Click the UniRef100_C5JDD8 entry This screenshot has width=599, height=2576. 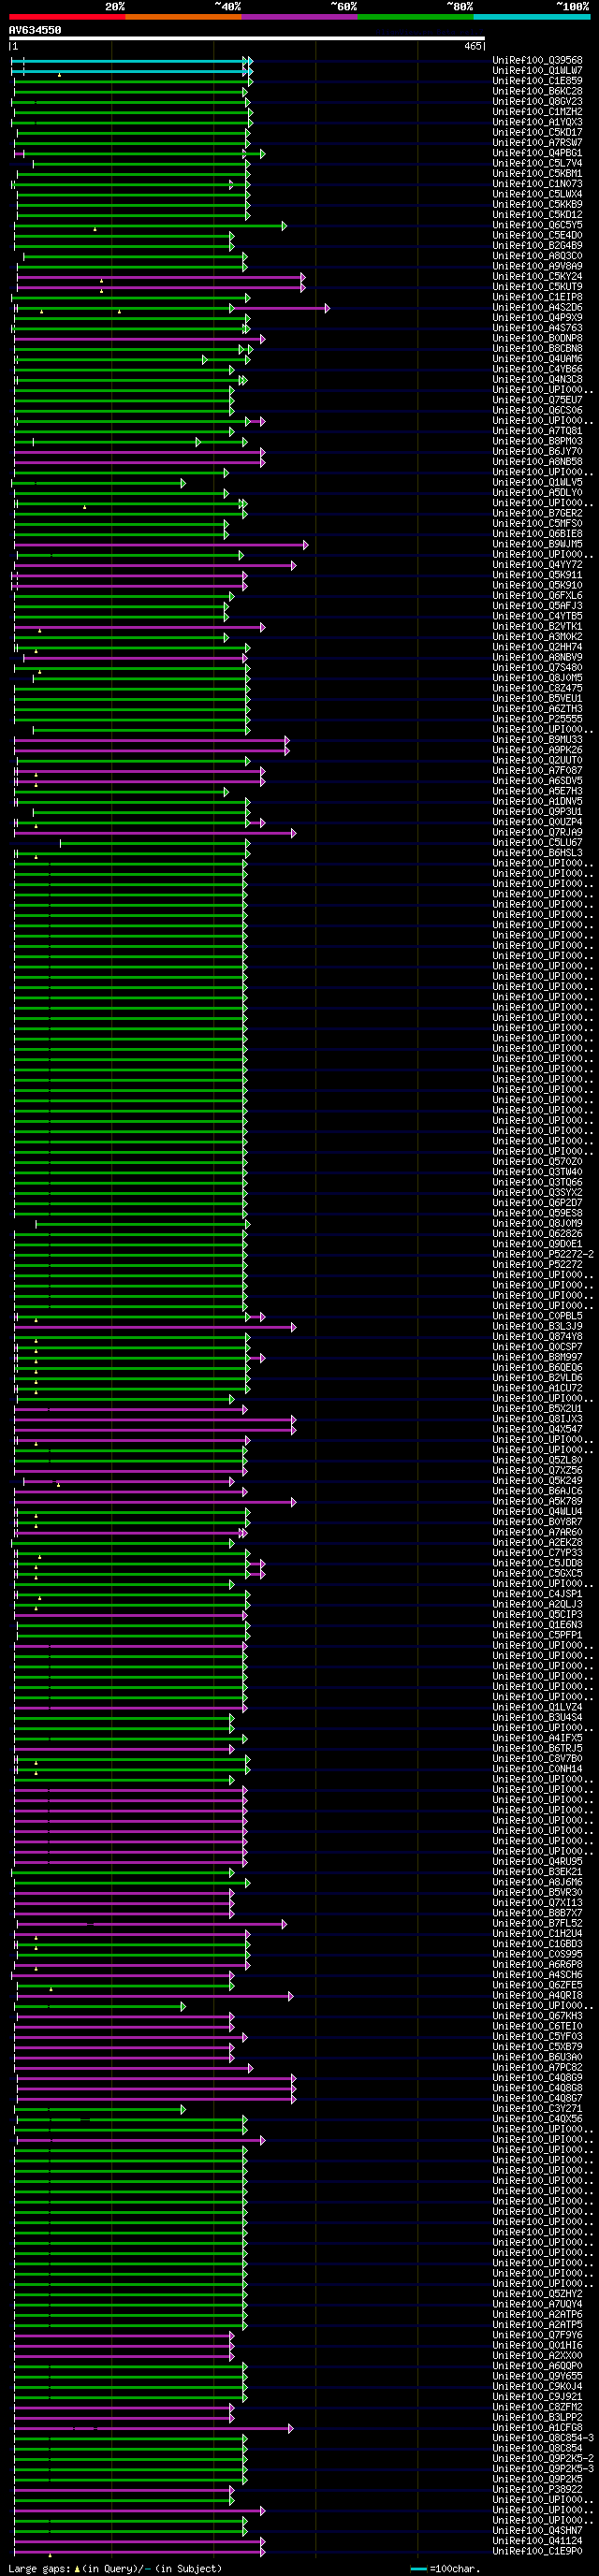pyautogui.click(x=537, y=1563)
